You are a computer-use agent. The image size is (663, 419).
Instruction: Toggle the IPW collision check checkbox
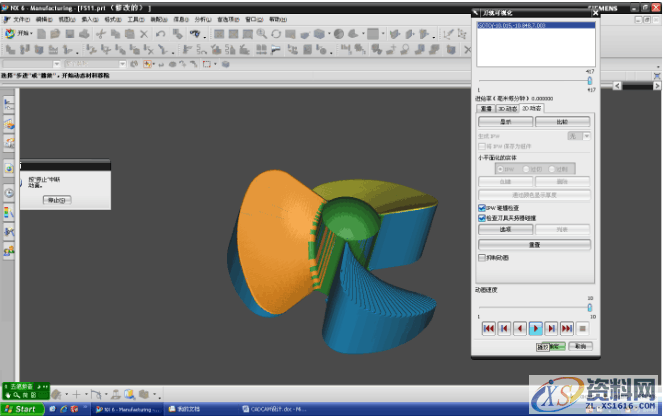coord(482,207)
